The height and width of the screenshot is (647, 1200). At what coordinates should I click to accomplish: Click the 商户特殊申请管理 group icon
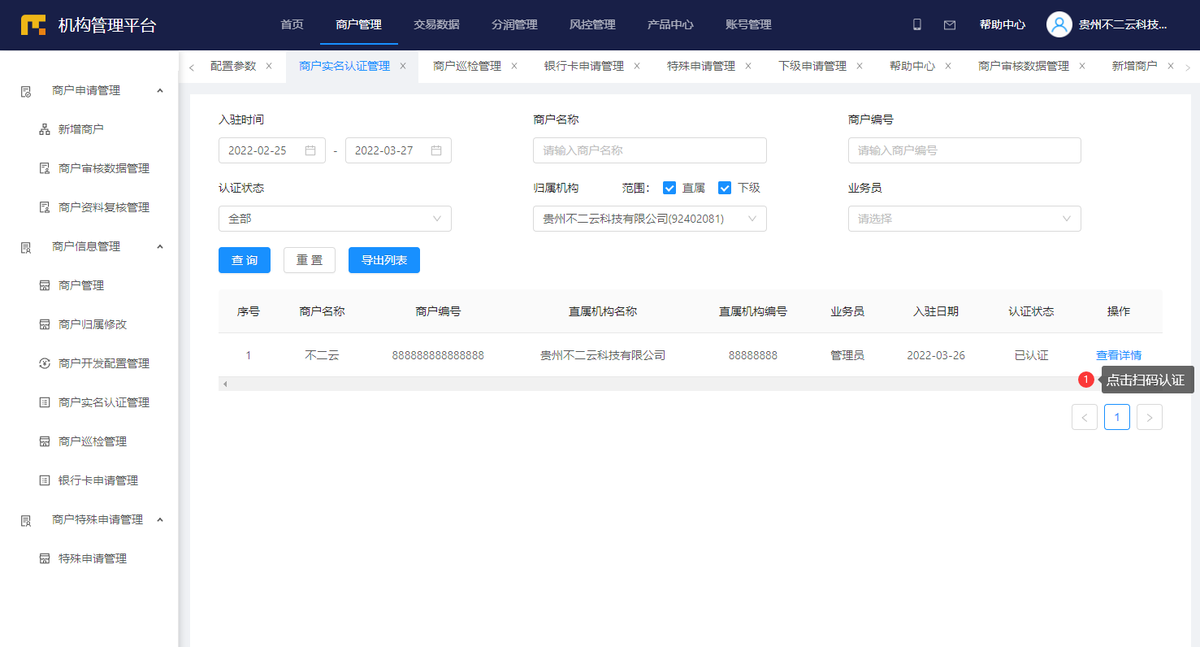[27, 520]
